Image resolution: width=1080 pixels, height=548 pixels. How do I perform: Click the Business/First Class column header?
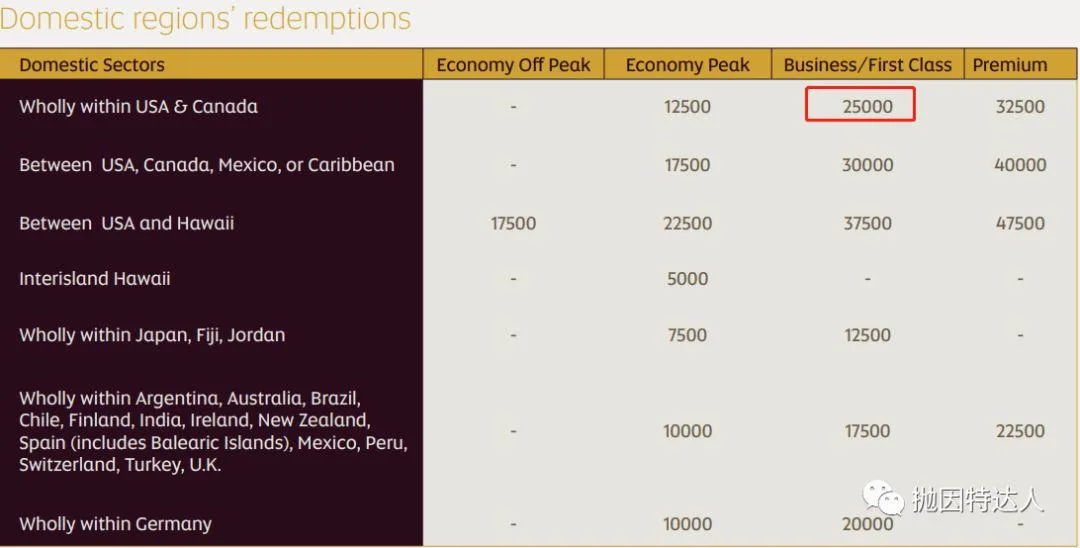click(x=867, y=65)
